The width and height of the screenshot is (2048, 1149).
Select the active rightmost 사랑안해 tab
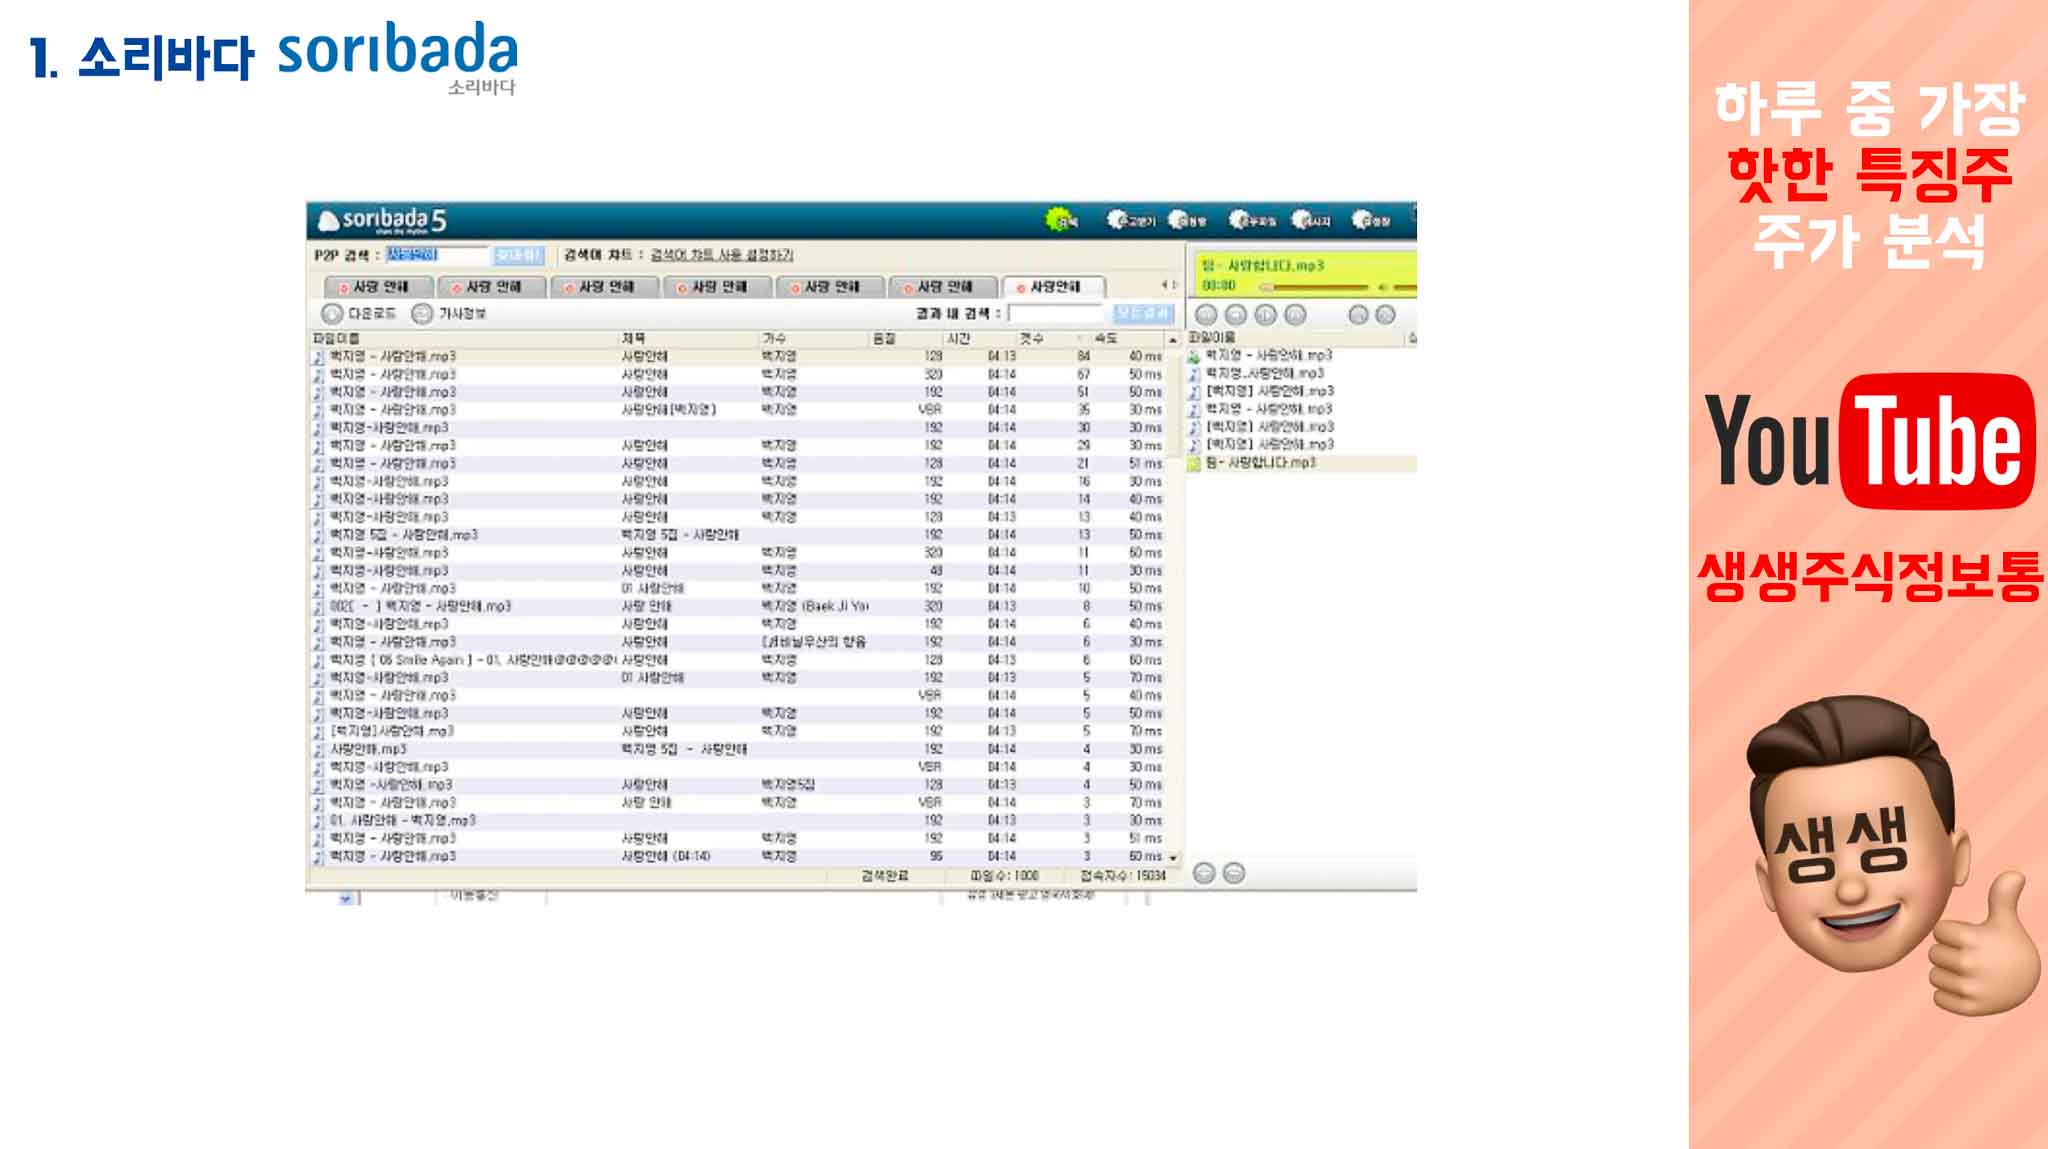pos(1053,287)
